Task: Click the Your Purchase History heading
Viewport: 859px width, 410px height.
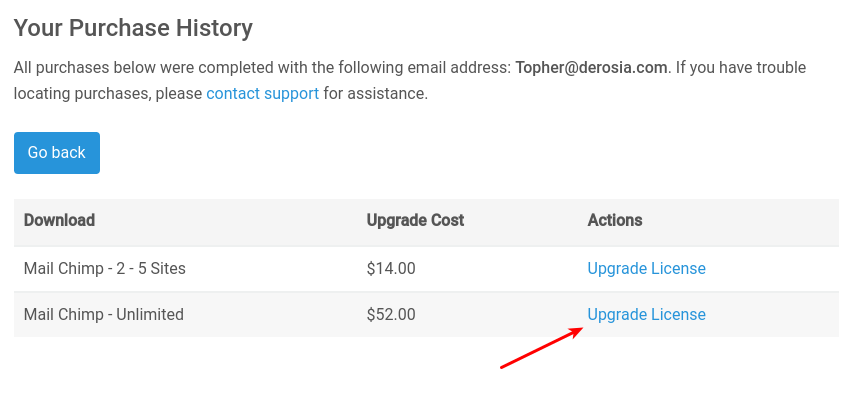Action: (133, 28)
